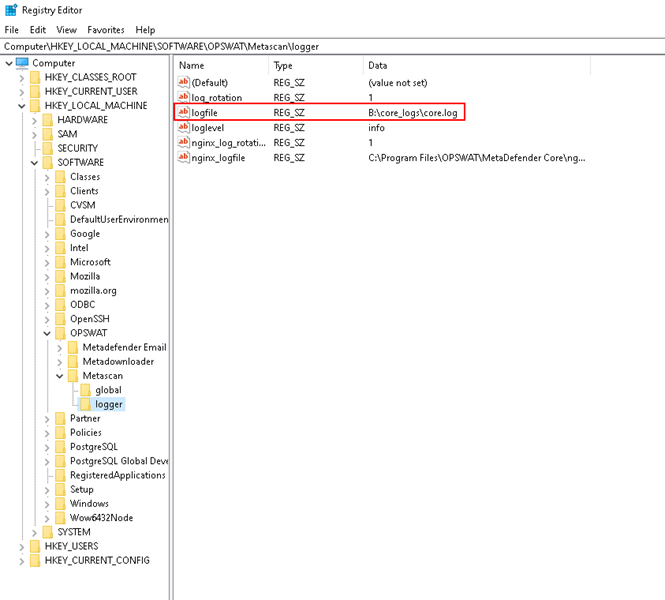Open the Favorites menu
The width and height of the screenshot is (665, 600).
106,30
